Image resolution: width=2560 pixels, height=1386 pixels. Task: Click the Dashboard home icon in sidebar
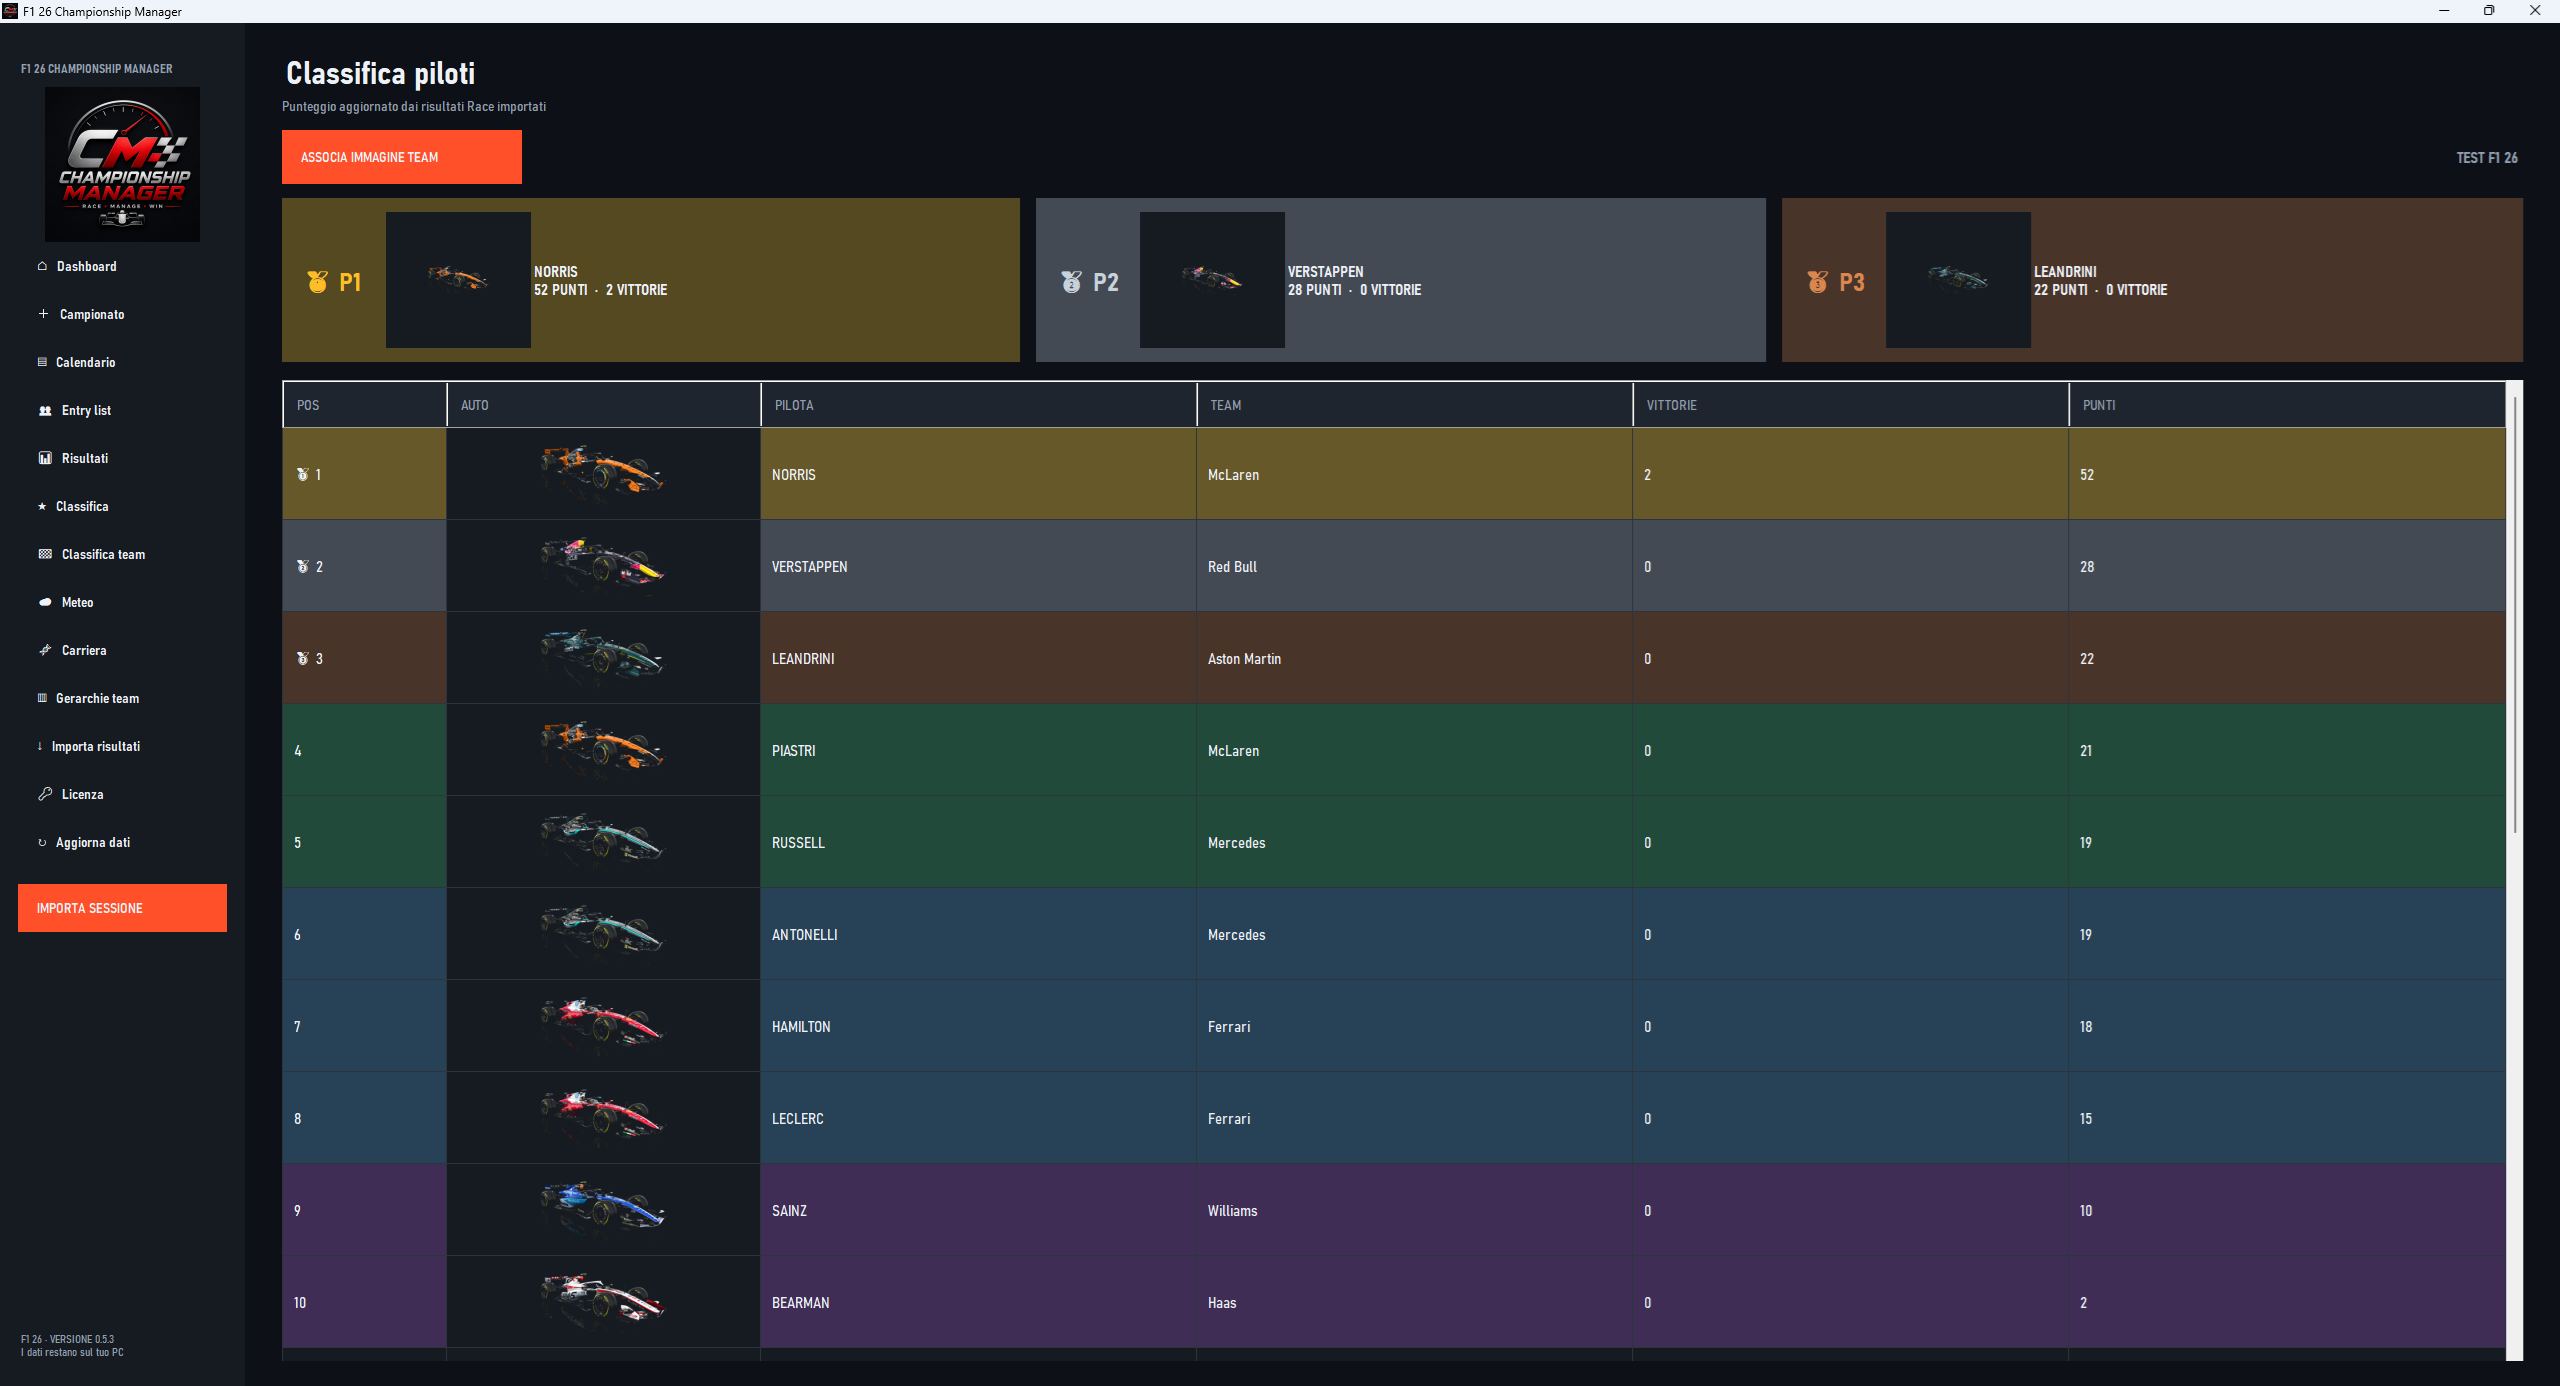pos(42,266)
